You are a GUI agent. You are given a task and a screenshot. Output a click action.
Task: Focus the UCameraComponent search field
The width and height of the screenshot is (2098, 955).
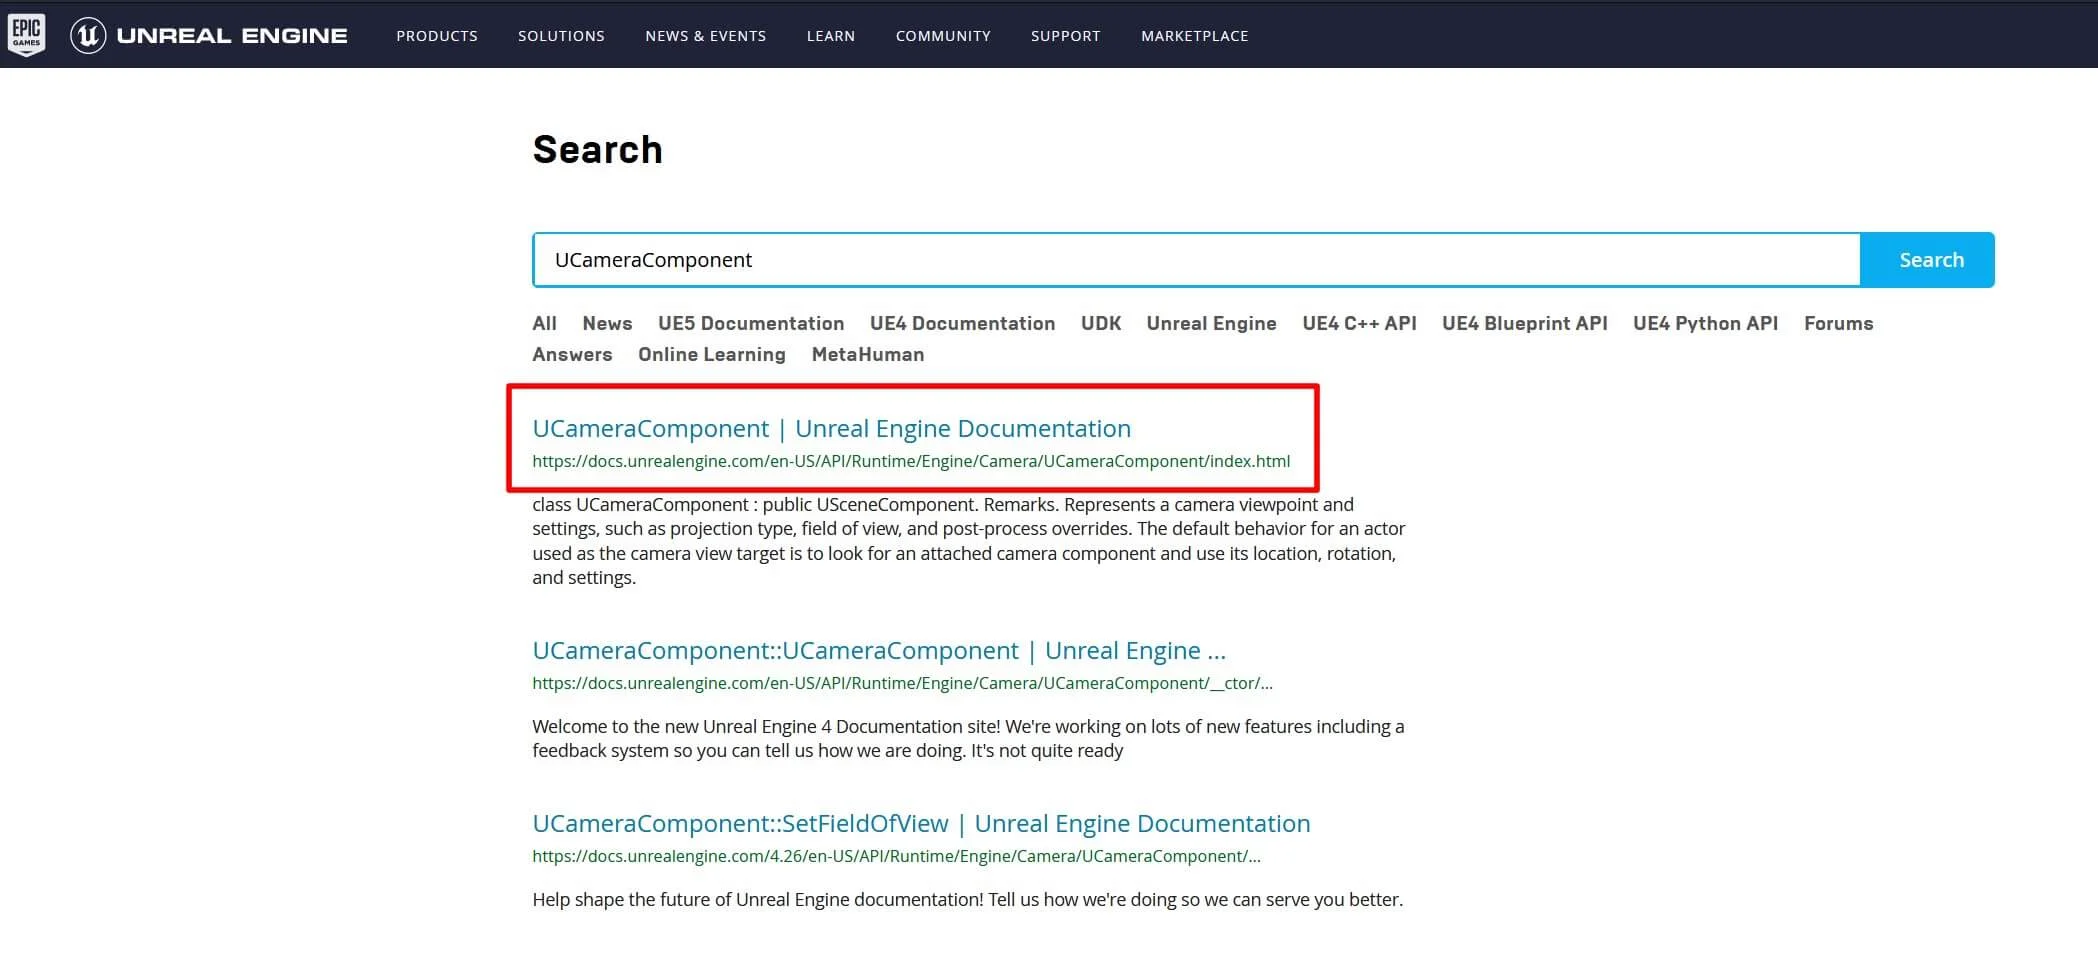coord(1196,260)
